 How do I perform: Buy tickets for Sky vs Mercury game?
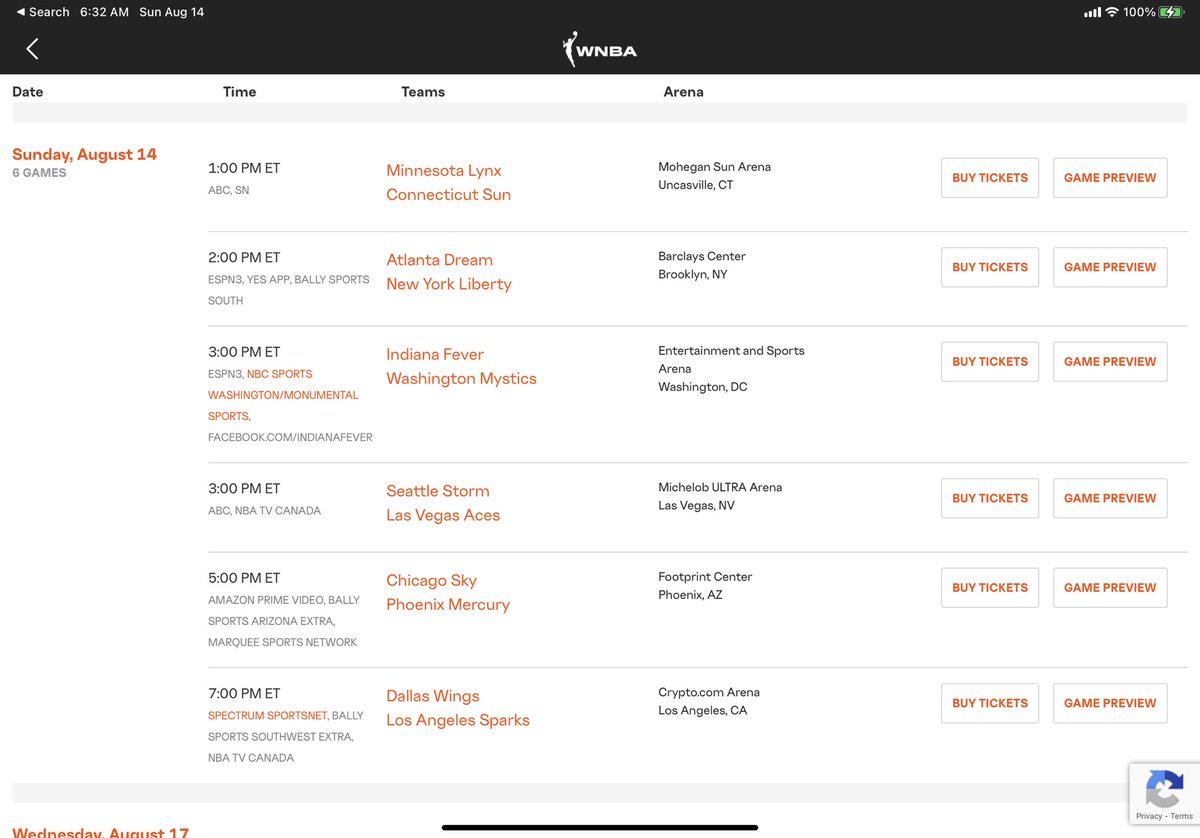(x=990, y=588)
